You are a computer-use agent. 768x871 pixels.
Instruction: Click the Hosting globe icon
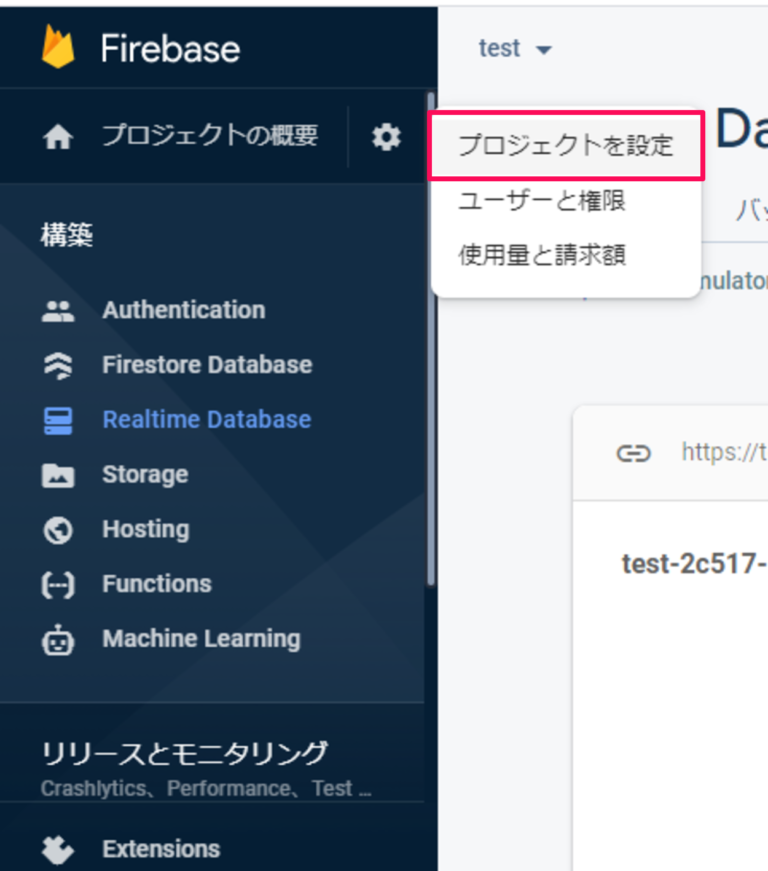pyautogui.click(x=58, y=530)
